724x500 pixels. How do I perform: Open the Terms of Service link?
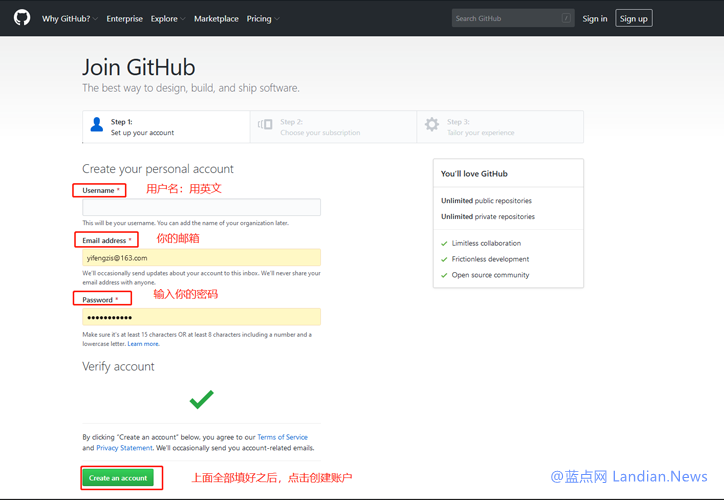point(283,437)
